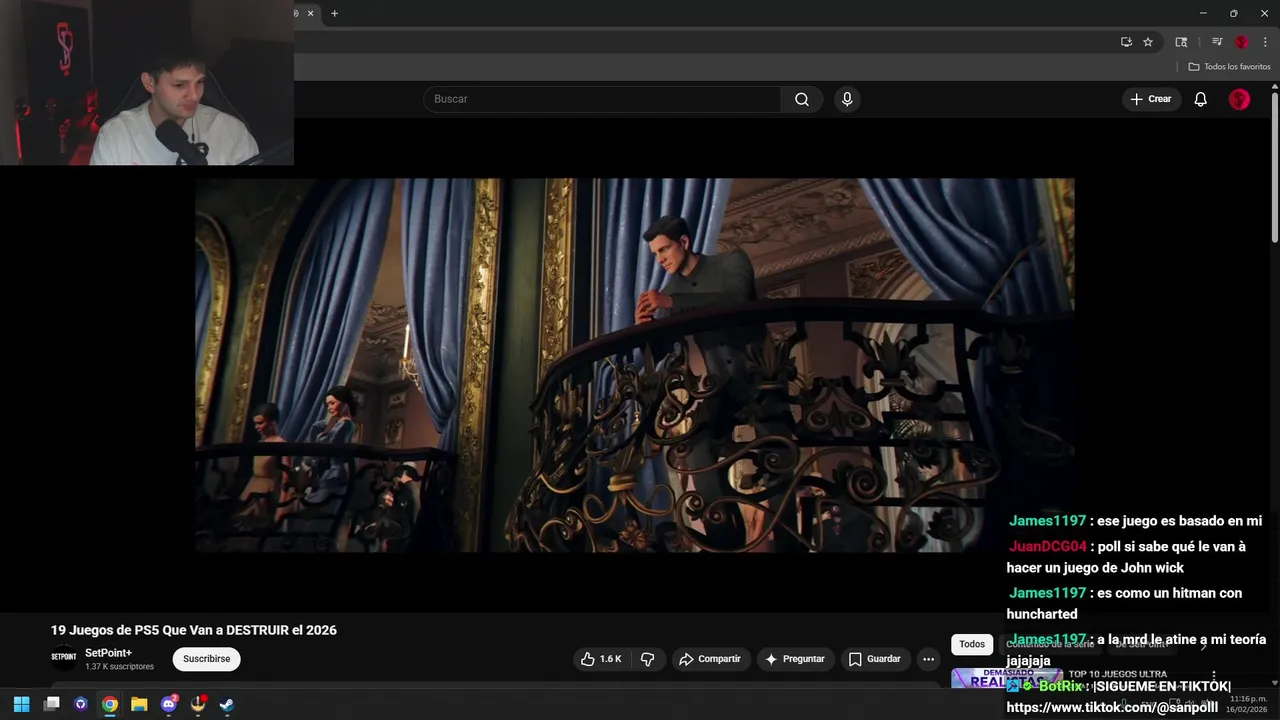
Task: Dislike the video with the thumbs-down button
Action: [647, 659]
